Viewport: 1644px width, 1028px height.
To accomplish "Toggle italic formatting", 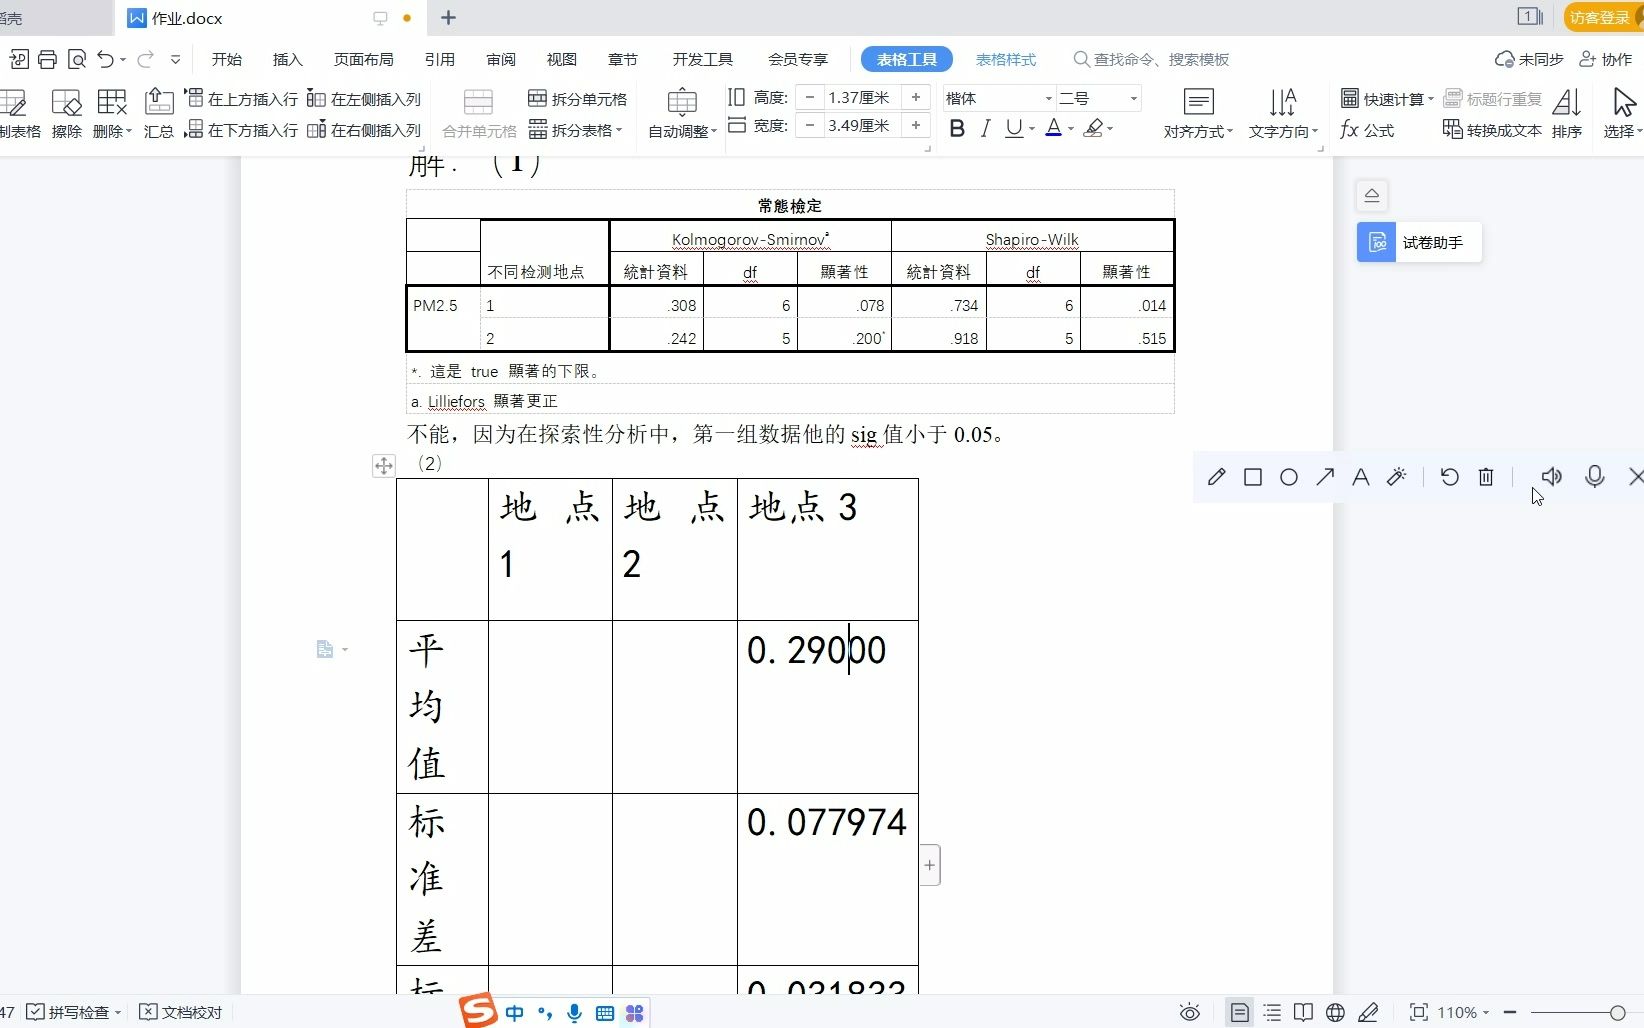I will 985,128.
